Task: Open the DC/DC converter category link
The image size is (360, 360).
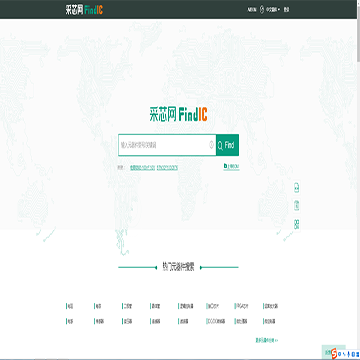Action: click(x=216, y=321)
